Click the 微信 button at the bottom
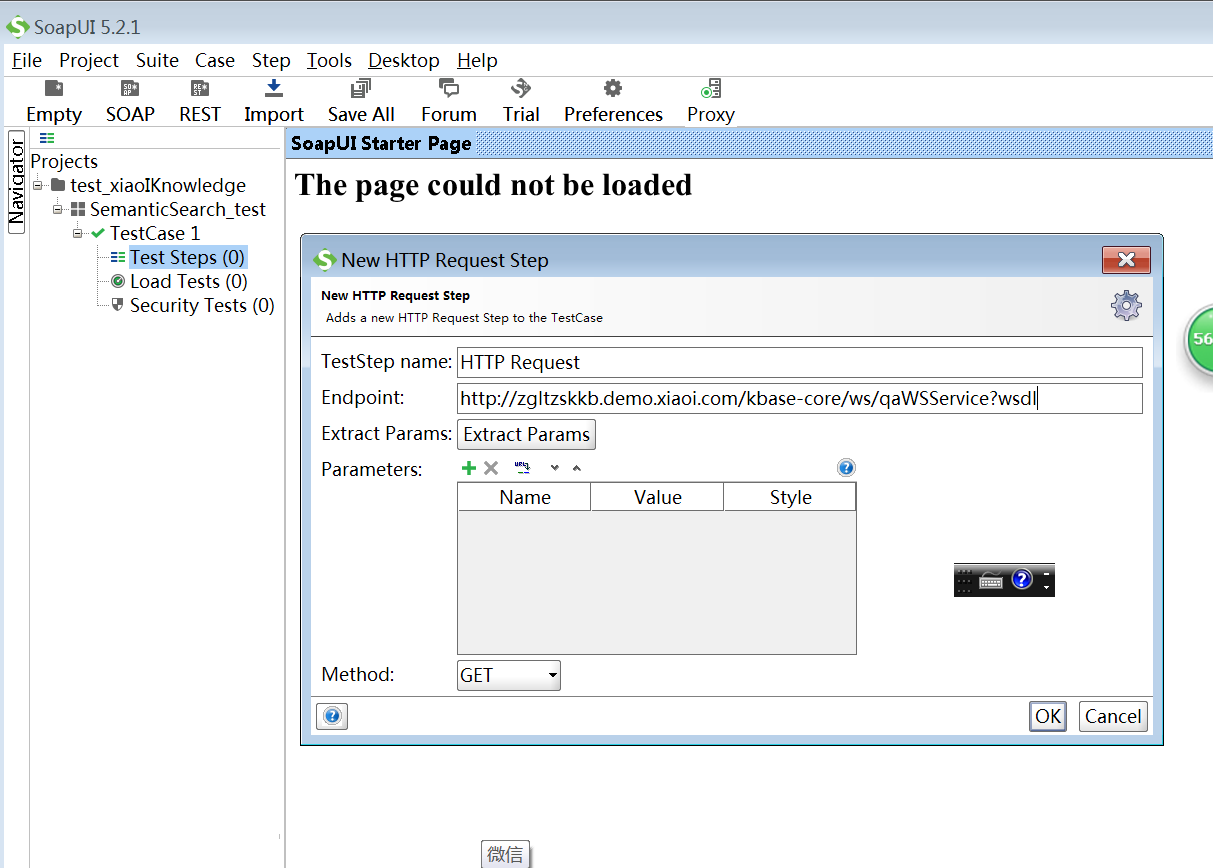 [505, 854]
